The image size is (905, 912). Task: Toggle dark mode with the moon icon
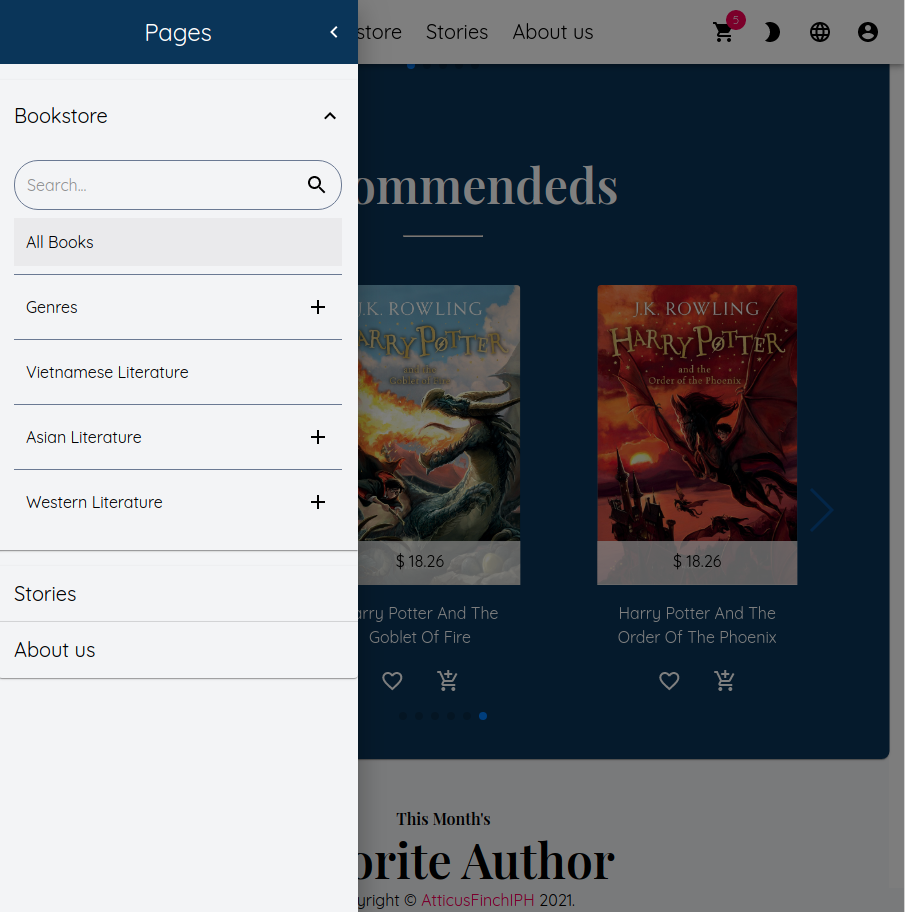coord(771,32)
